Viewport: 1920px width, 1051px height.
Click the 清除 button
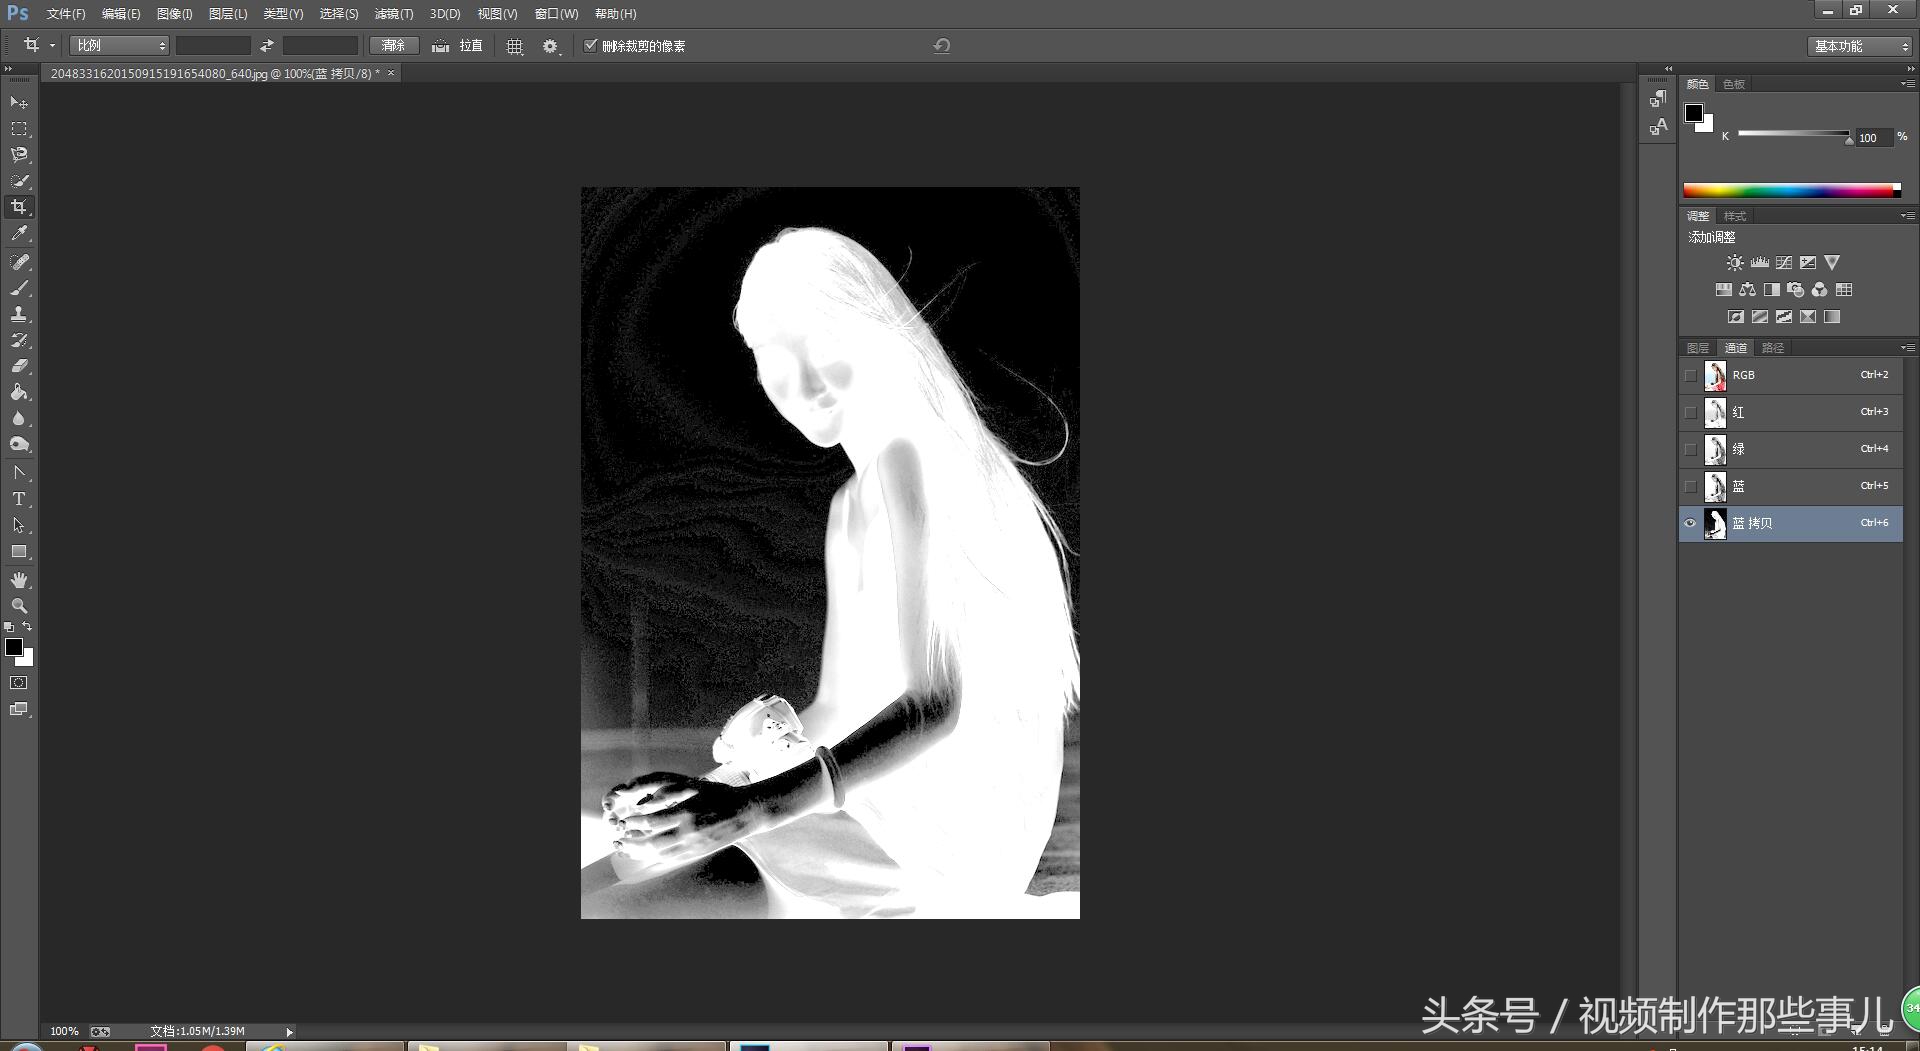coord(393,46)
